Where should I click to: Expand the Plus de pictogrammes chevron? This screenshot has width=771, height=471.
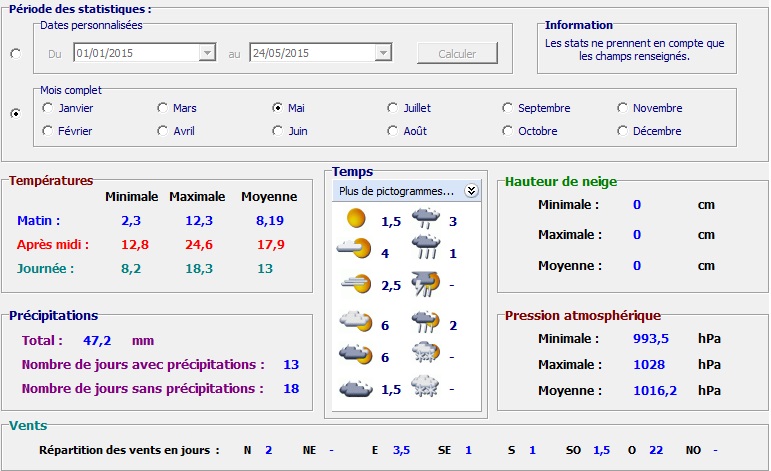[471, 191]
